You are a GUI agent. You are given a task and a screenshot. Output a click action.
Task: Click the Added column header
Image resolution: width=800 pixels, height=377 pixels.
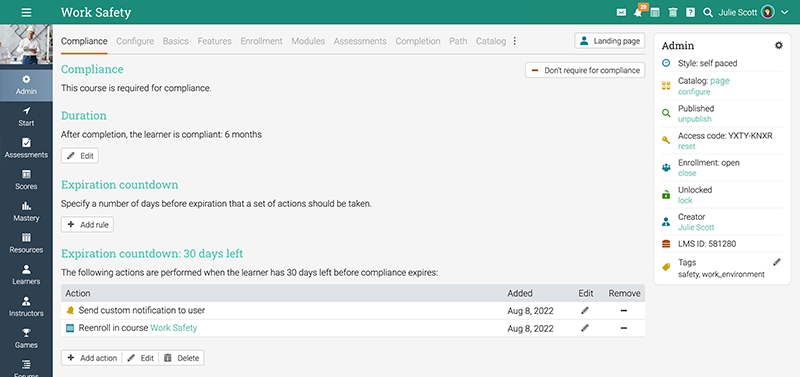(x=520, y=293)
